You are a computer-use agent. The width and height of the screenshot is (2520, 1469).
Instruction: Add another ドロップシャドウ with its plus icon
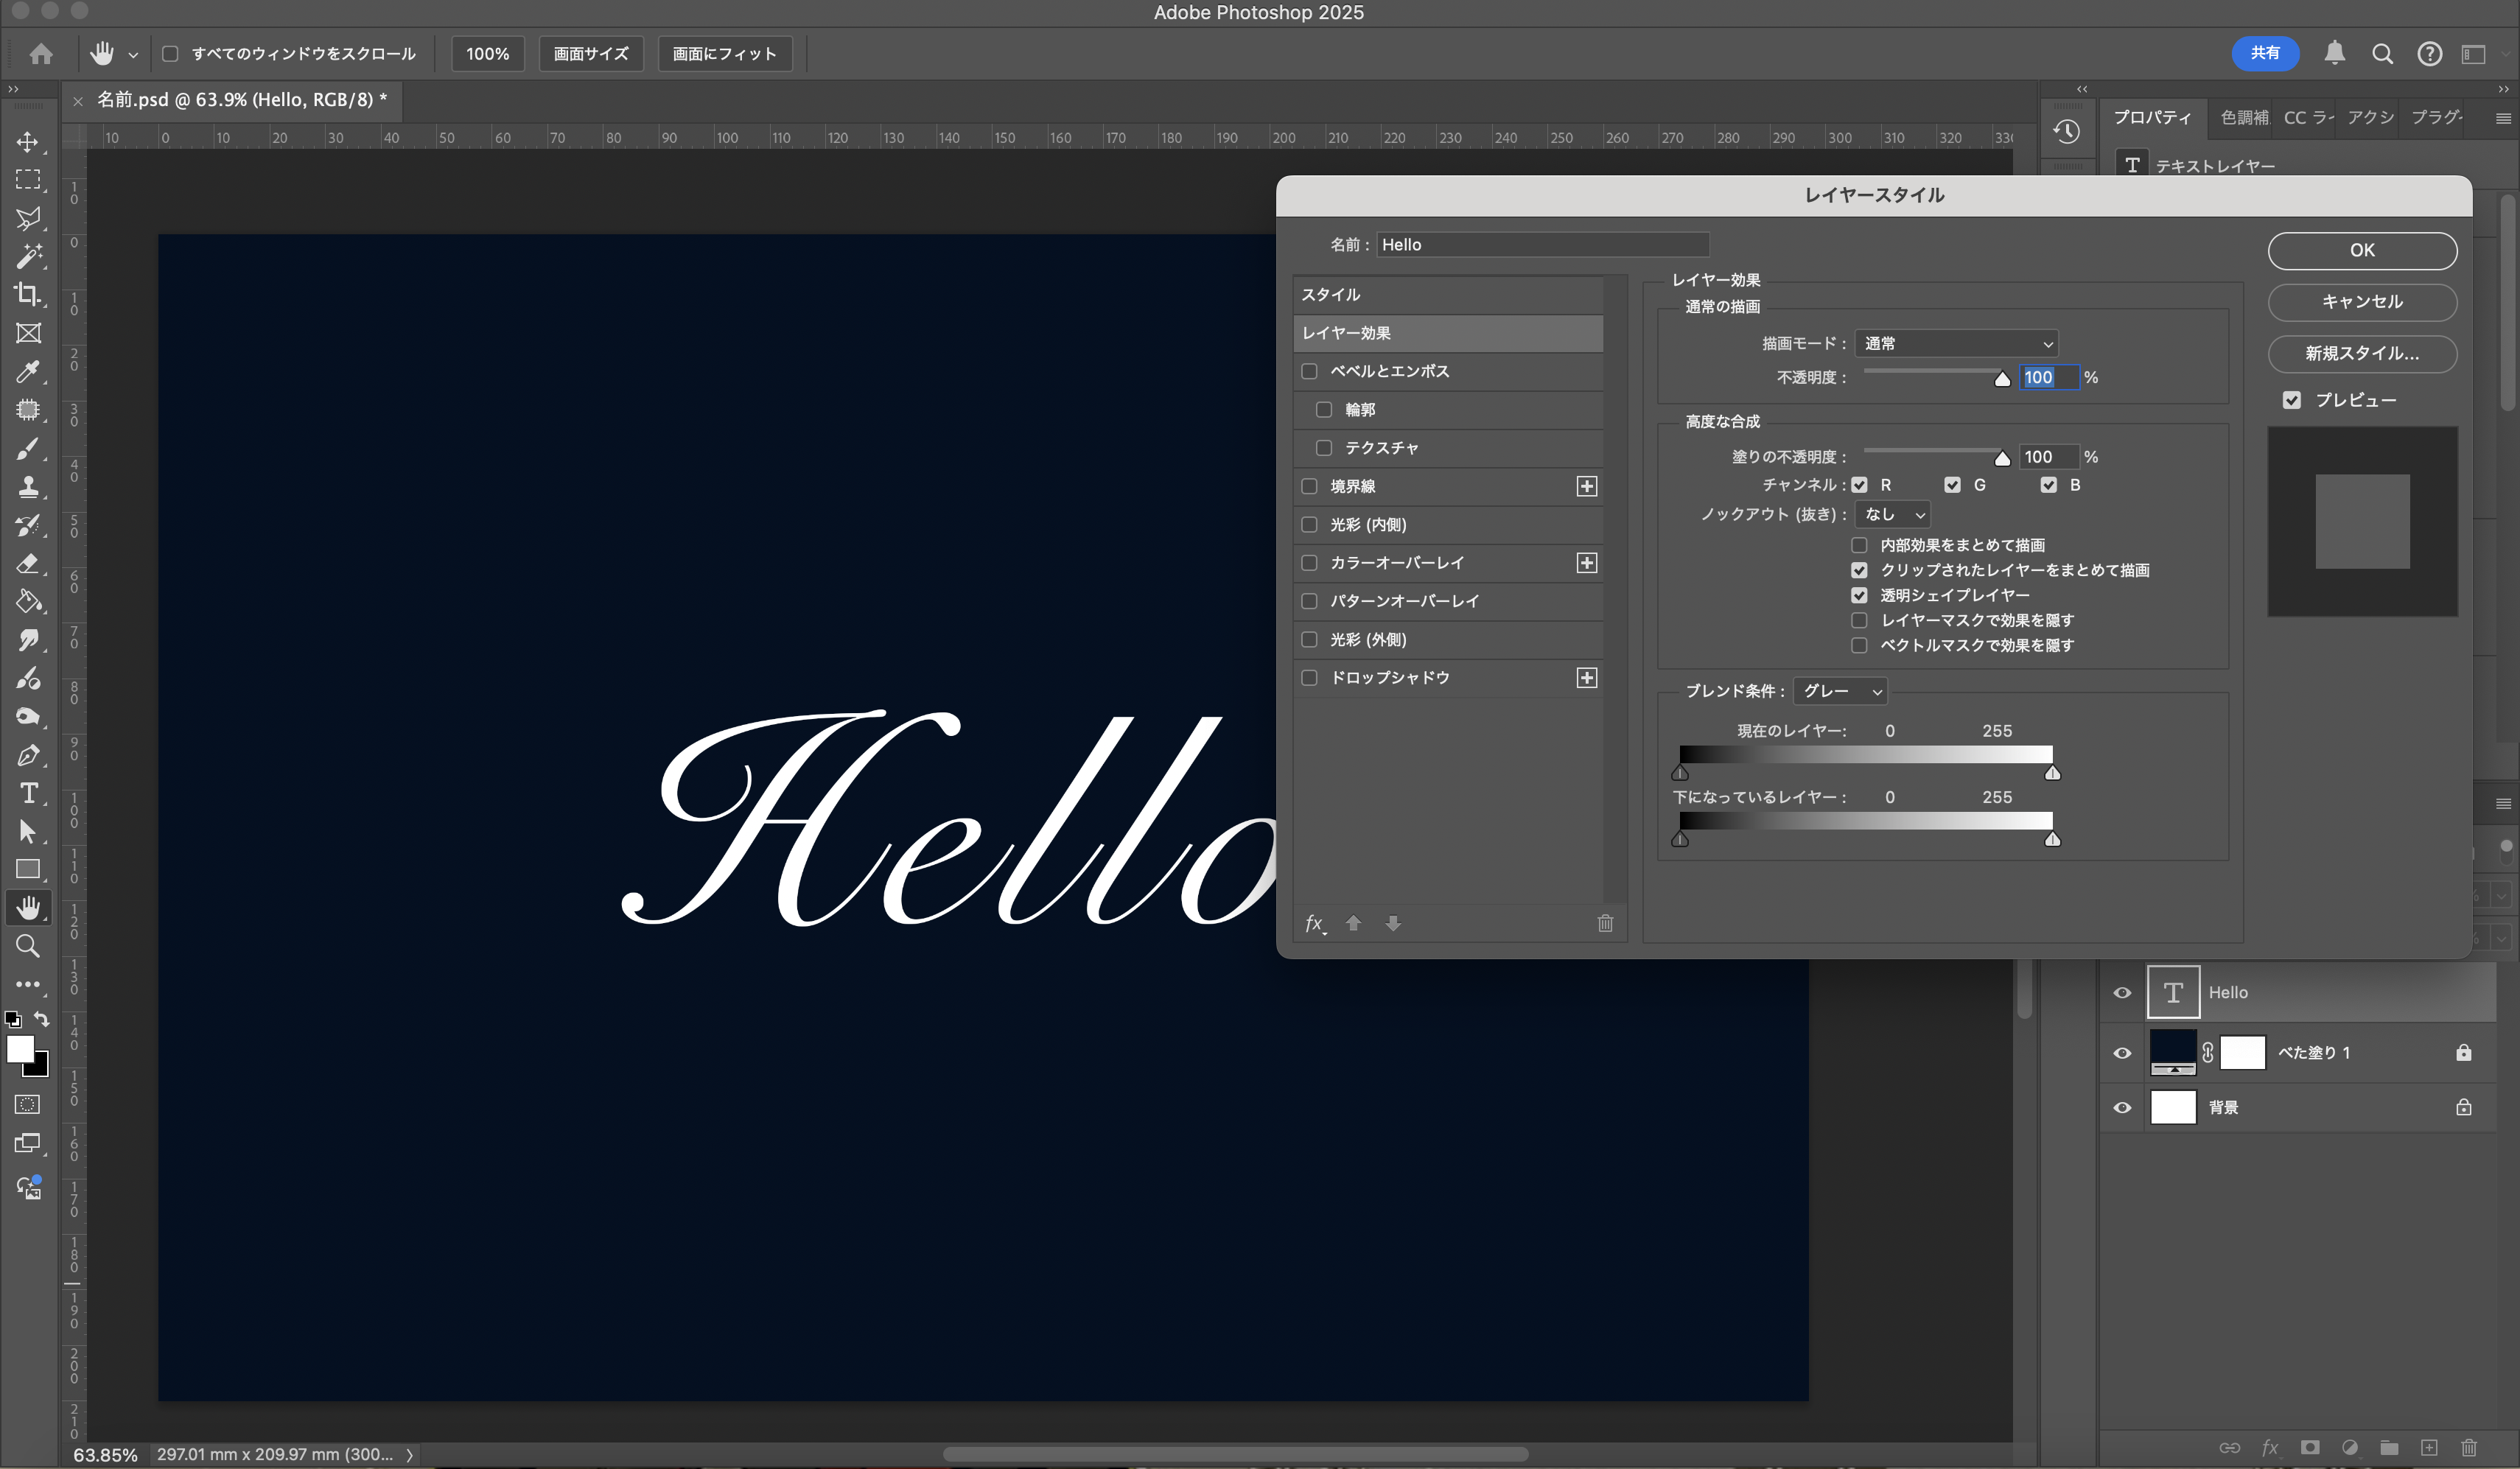[1587, 678]
